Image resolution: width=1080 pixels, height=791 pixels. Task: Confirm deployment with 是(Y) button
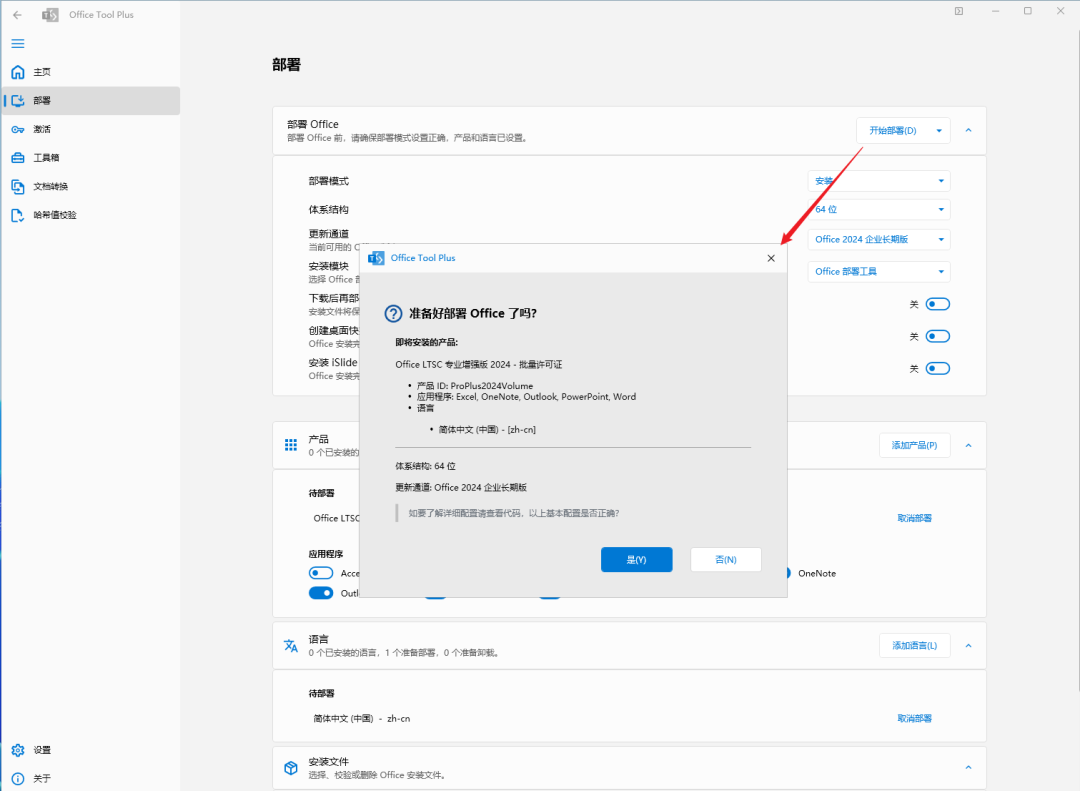[x=636, y=560]
